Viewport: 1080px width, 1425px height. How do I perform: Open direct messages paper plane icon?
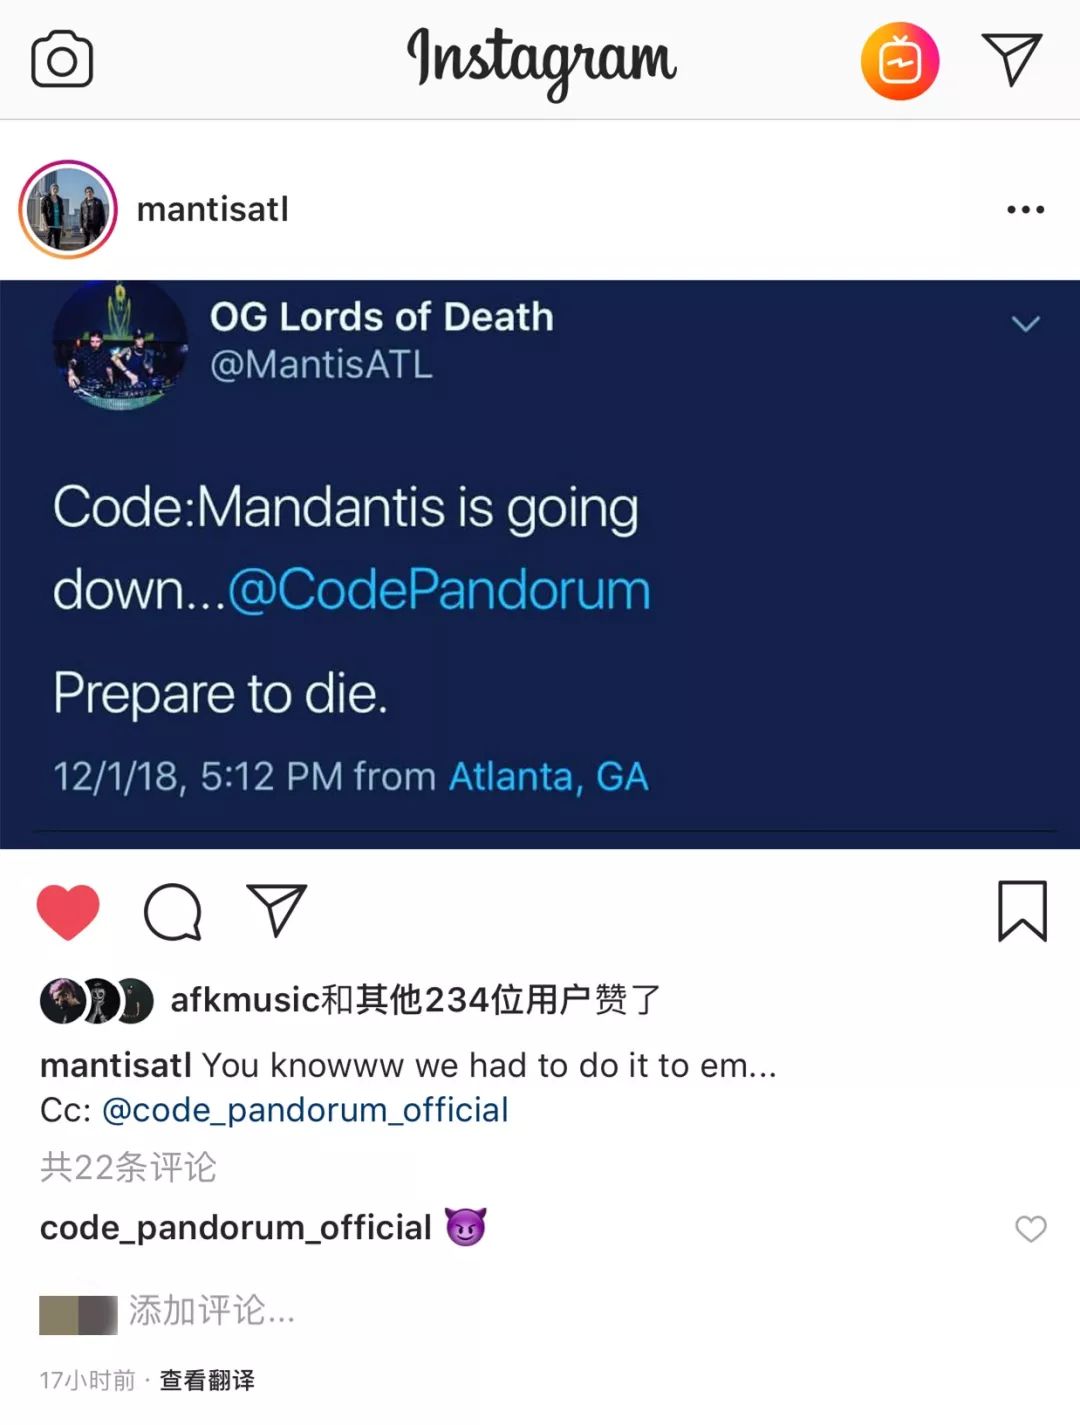1012,59
